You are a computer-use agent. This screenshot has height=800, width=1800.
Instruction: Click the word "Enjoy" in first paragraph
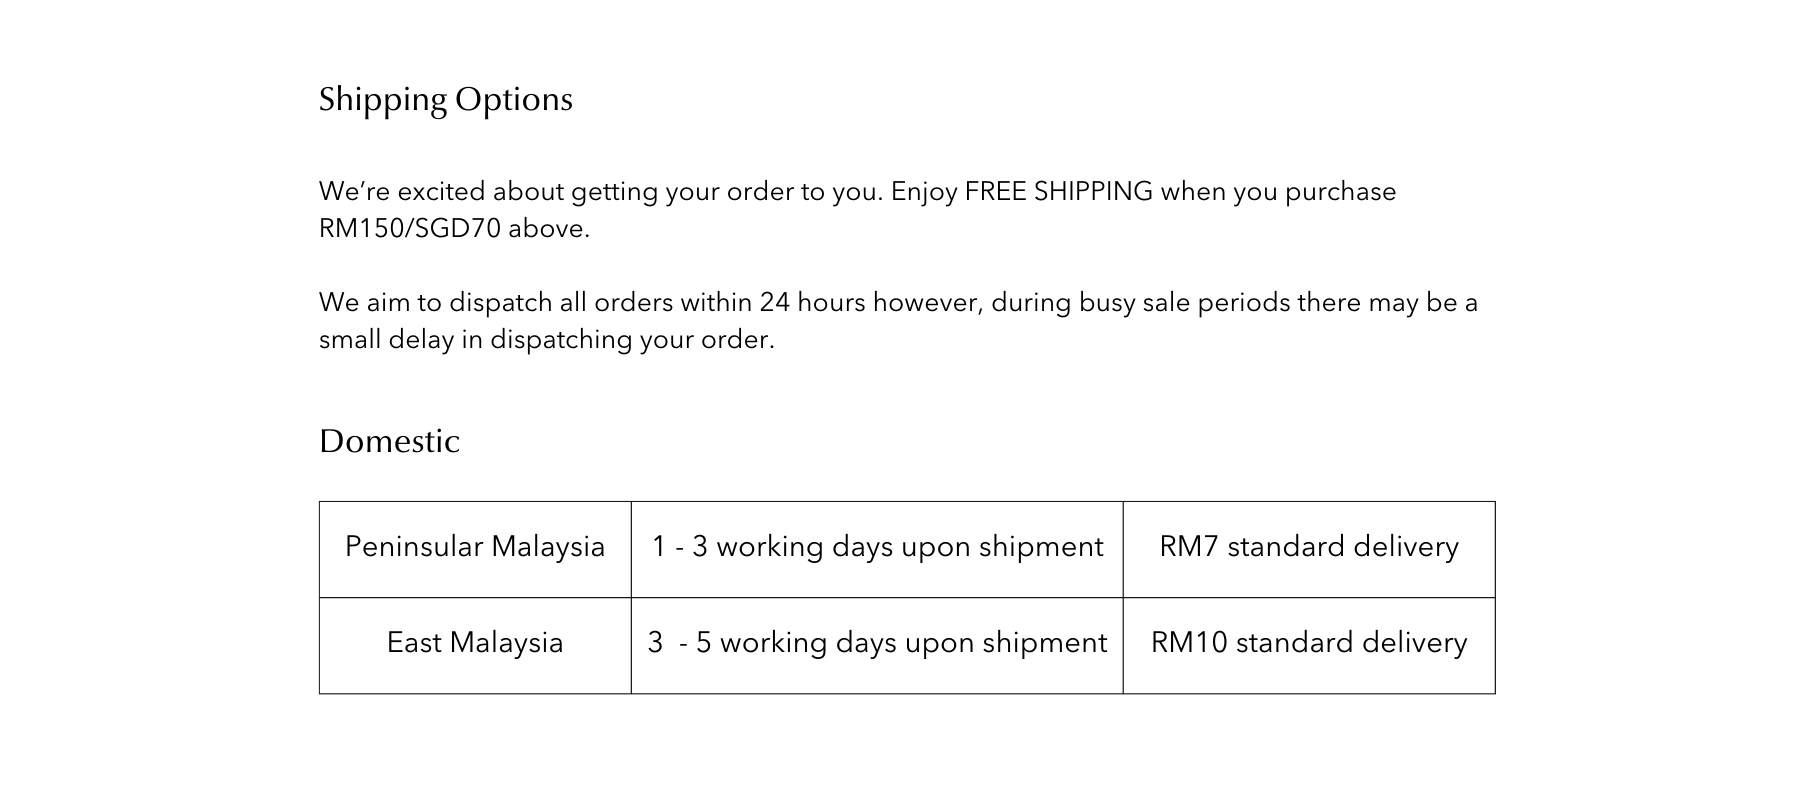(924, 192)
